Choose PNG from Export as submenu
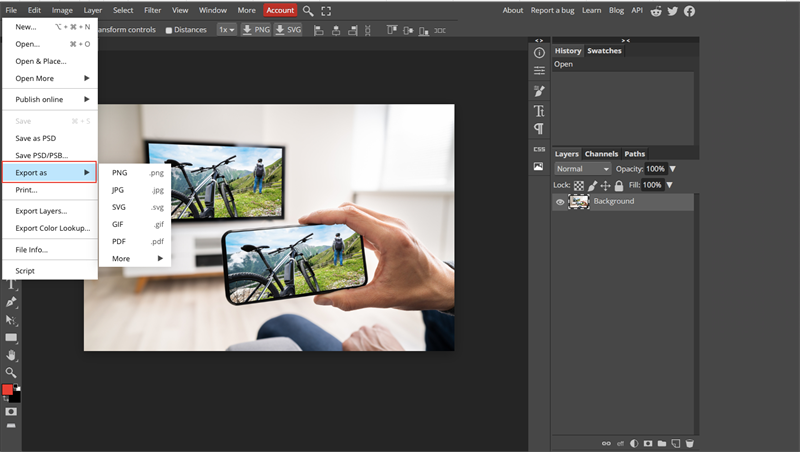This screenshot has height=452, width=800. [x=137, y=172]
